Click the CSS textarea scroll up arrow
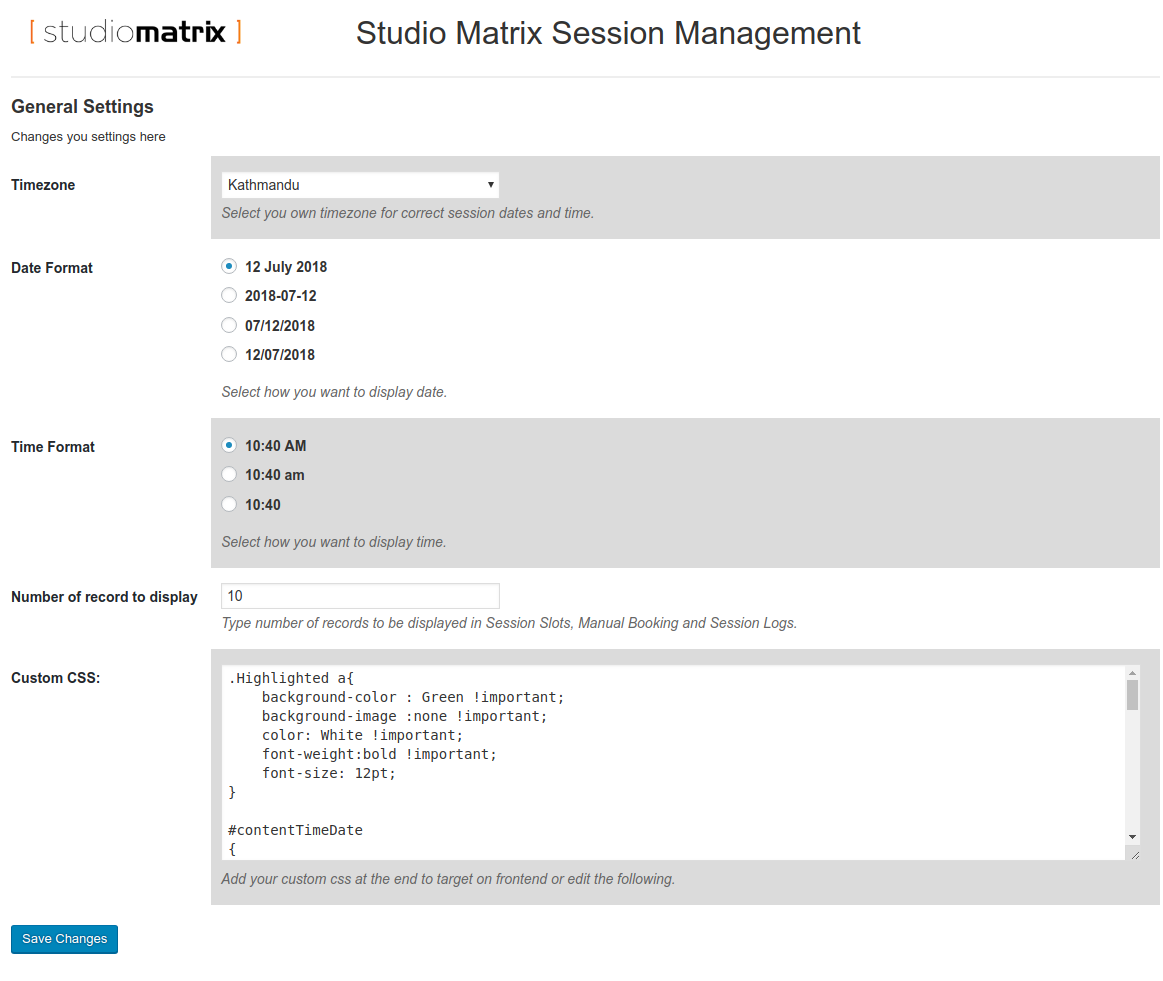Image resolution: width=1163 pixels, height=981 pixels. coord(1133,673)
